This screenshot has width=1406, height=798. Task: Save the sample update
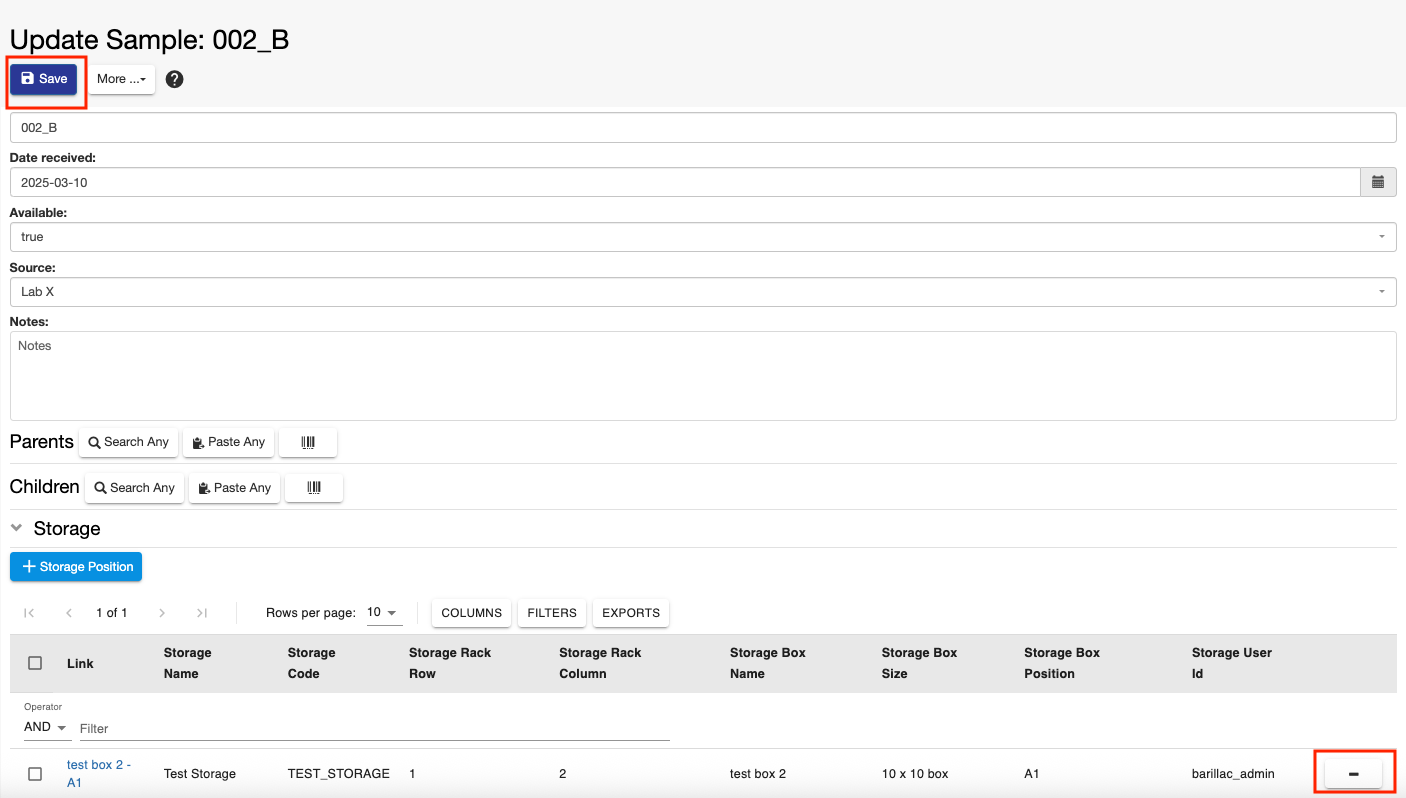44,79
